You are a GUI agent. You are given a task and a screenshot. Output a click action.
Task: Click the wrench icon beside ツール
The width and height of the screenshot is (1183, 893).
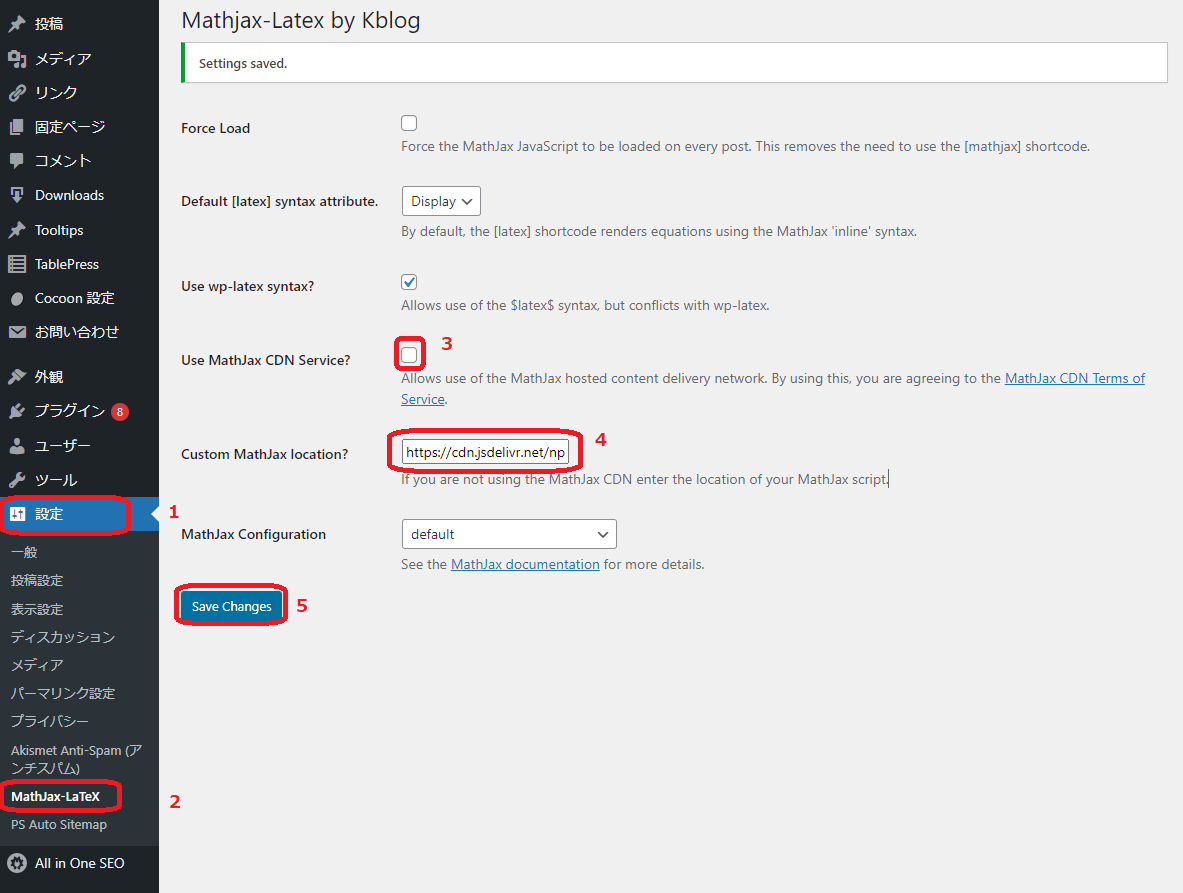[17, 480]
